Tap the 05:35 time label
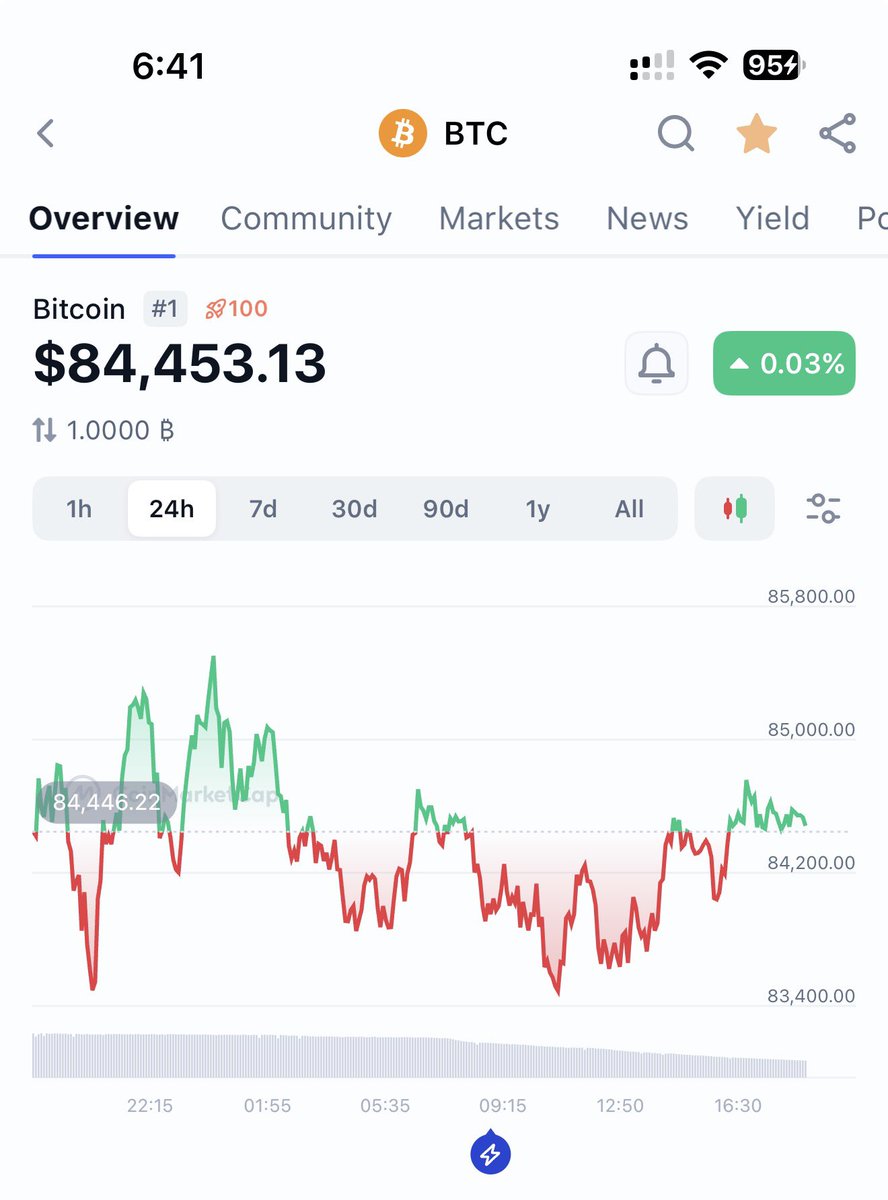The image size is (888, 1200). point(385,1105)
